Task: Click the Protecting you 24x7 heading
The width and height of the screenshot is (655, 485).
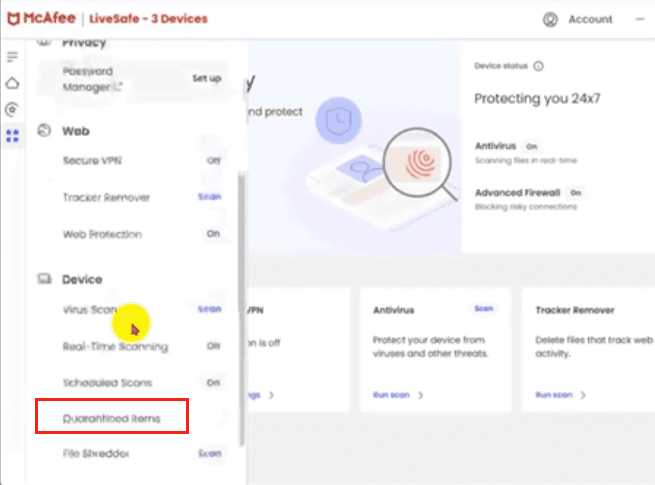Action: click(537, 99)
